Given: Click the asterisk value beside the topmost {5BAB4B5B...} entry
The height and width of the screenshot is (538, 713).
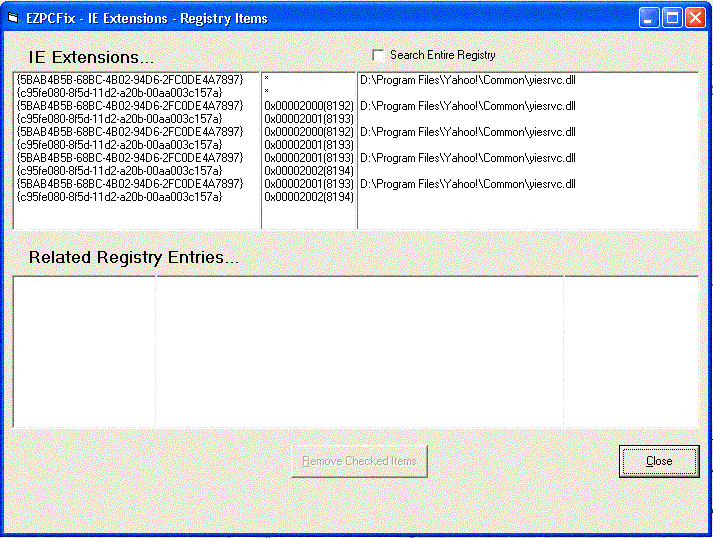Looking at the screenshot, I should (x=266, y=79).
